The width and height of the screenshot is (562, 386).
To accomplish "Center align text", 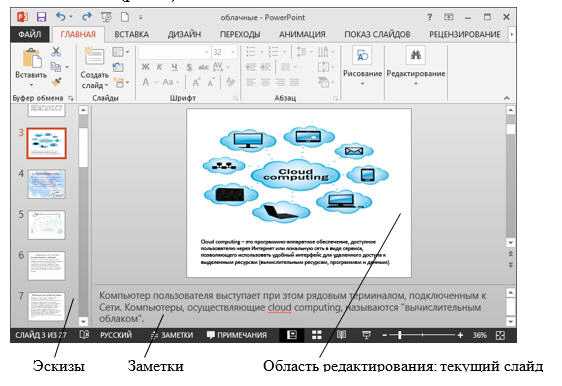I will coord(266,83).
